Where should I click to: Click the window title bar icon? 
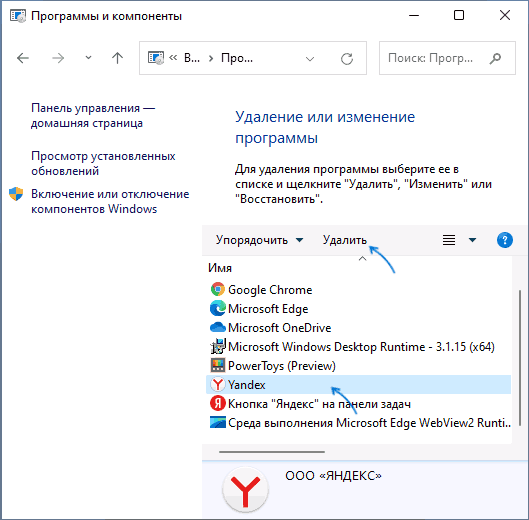tap(18, 16)
